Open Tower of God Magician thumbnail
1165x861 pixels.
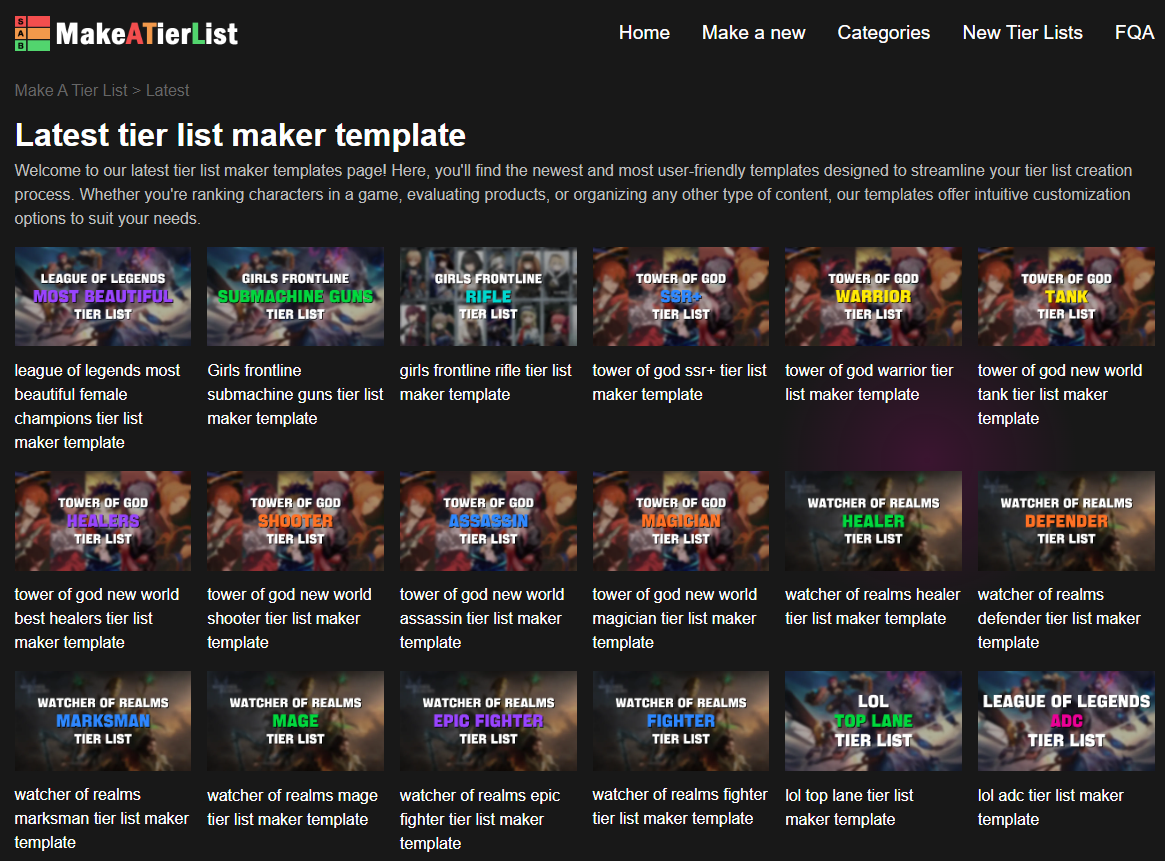(681, 521)
